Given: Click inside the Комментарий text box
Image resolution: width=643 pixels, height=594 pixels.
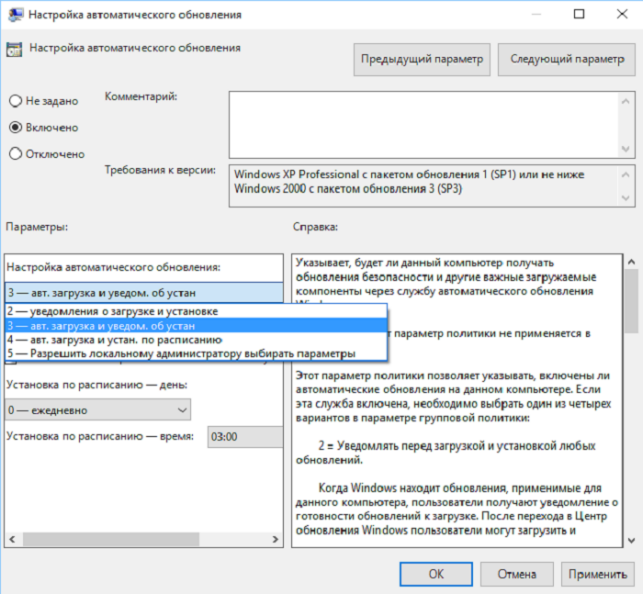Looking at the screenshot, I should 424,125.
